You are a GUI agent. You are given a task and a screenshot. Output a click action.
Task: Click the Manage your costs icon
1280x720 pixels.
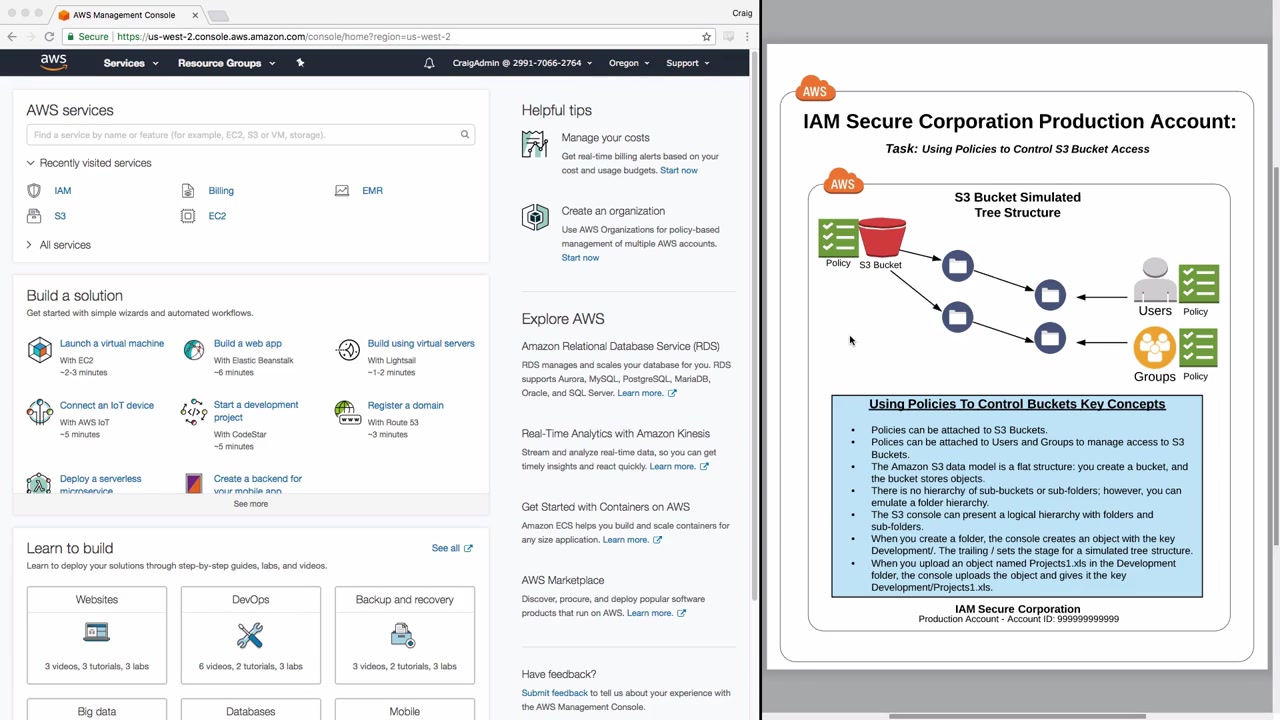pos(535,144)
